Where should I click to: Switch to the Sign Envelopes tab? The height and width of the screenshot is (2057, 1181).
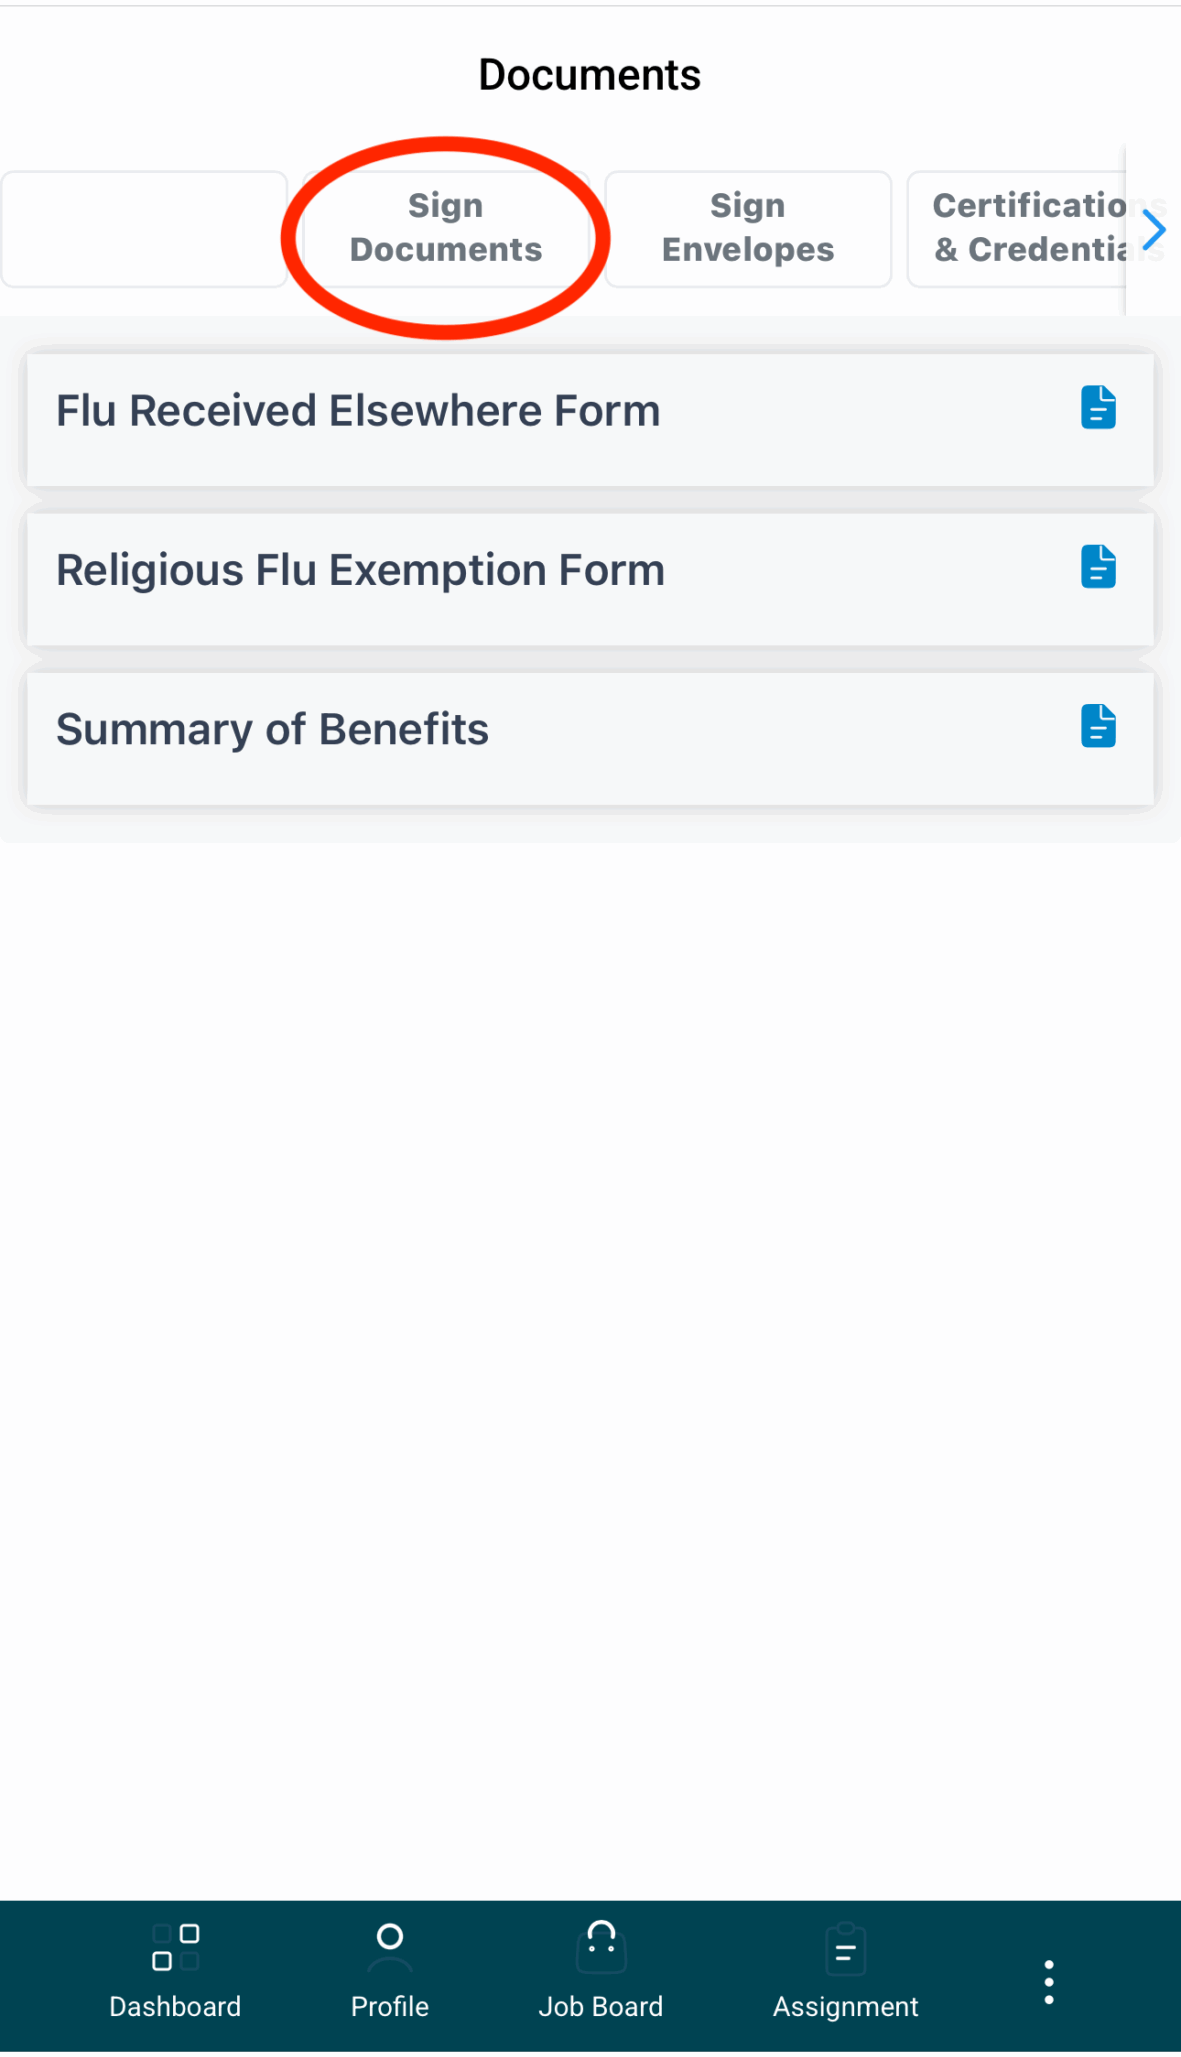(748, 228)
